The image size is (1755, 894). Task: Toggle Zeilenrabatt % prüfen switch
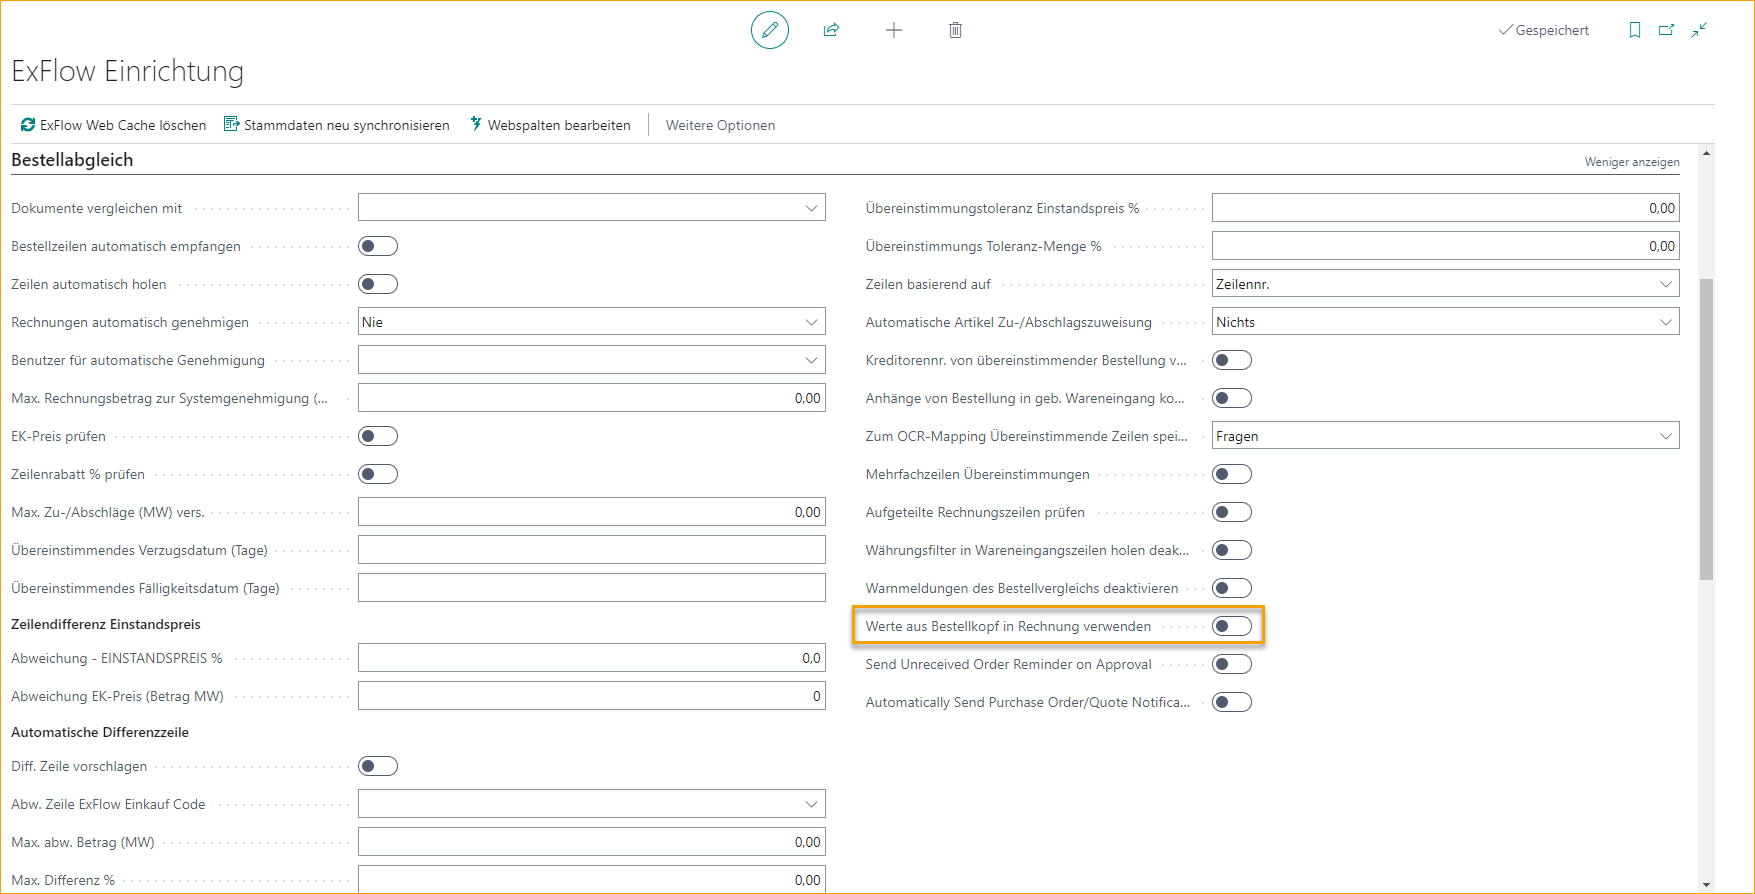[378, 474]
